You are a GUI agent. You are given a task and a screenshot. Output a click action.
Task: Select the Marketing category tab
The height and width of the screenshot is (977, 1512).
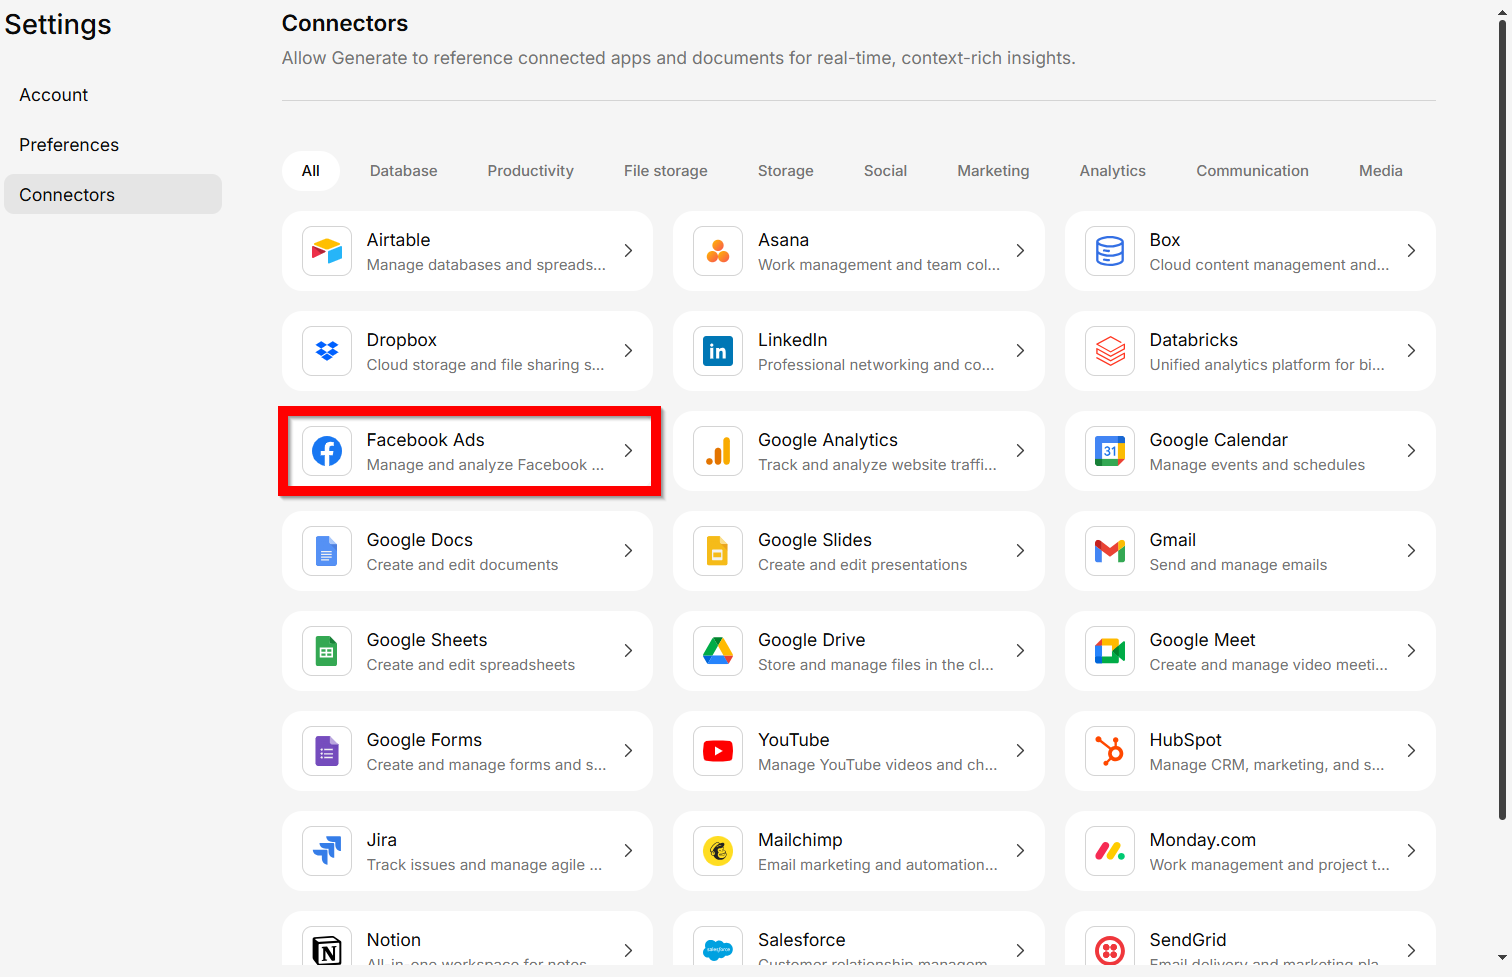coord(993,171)
